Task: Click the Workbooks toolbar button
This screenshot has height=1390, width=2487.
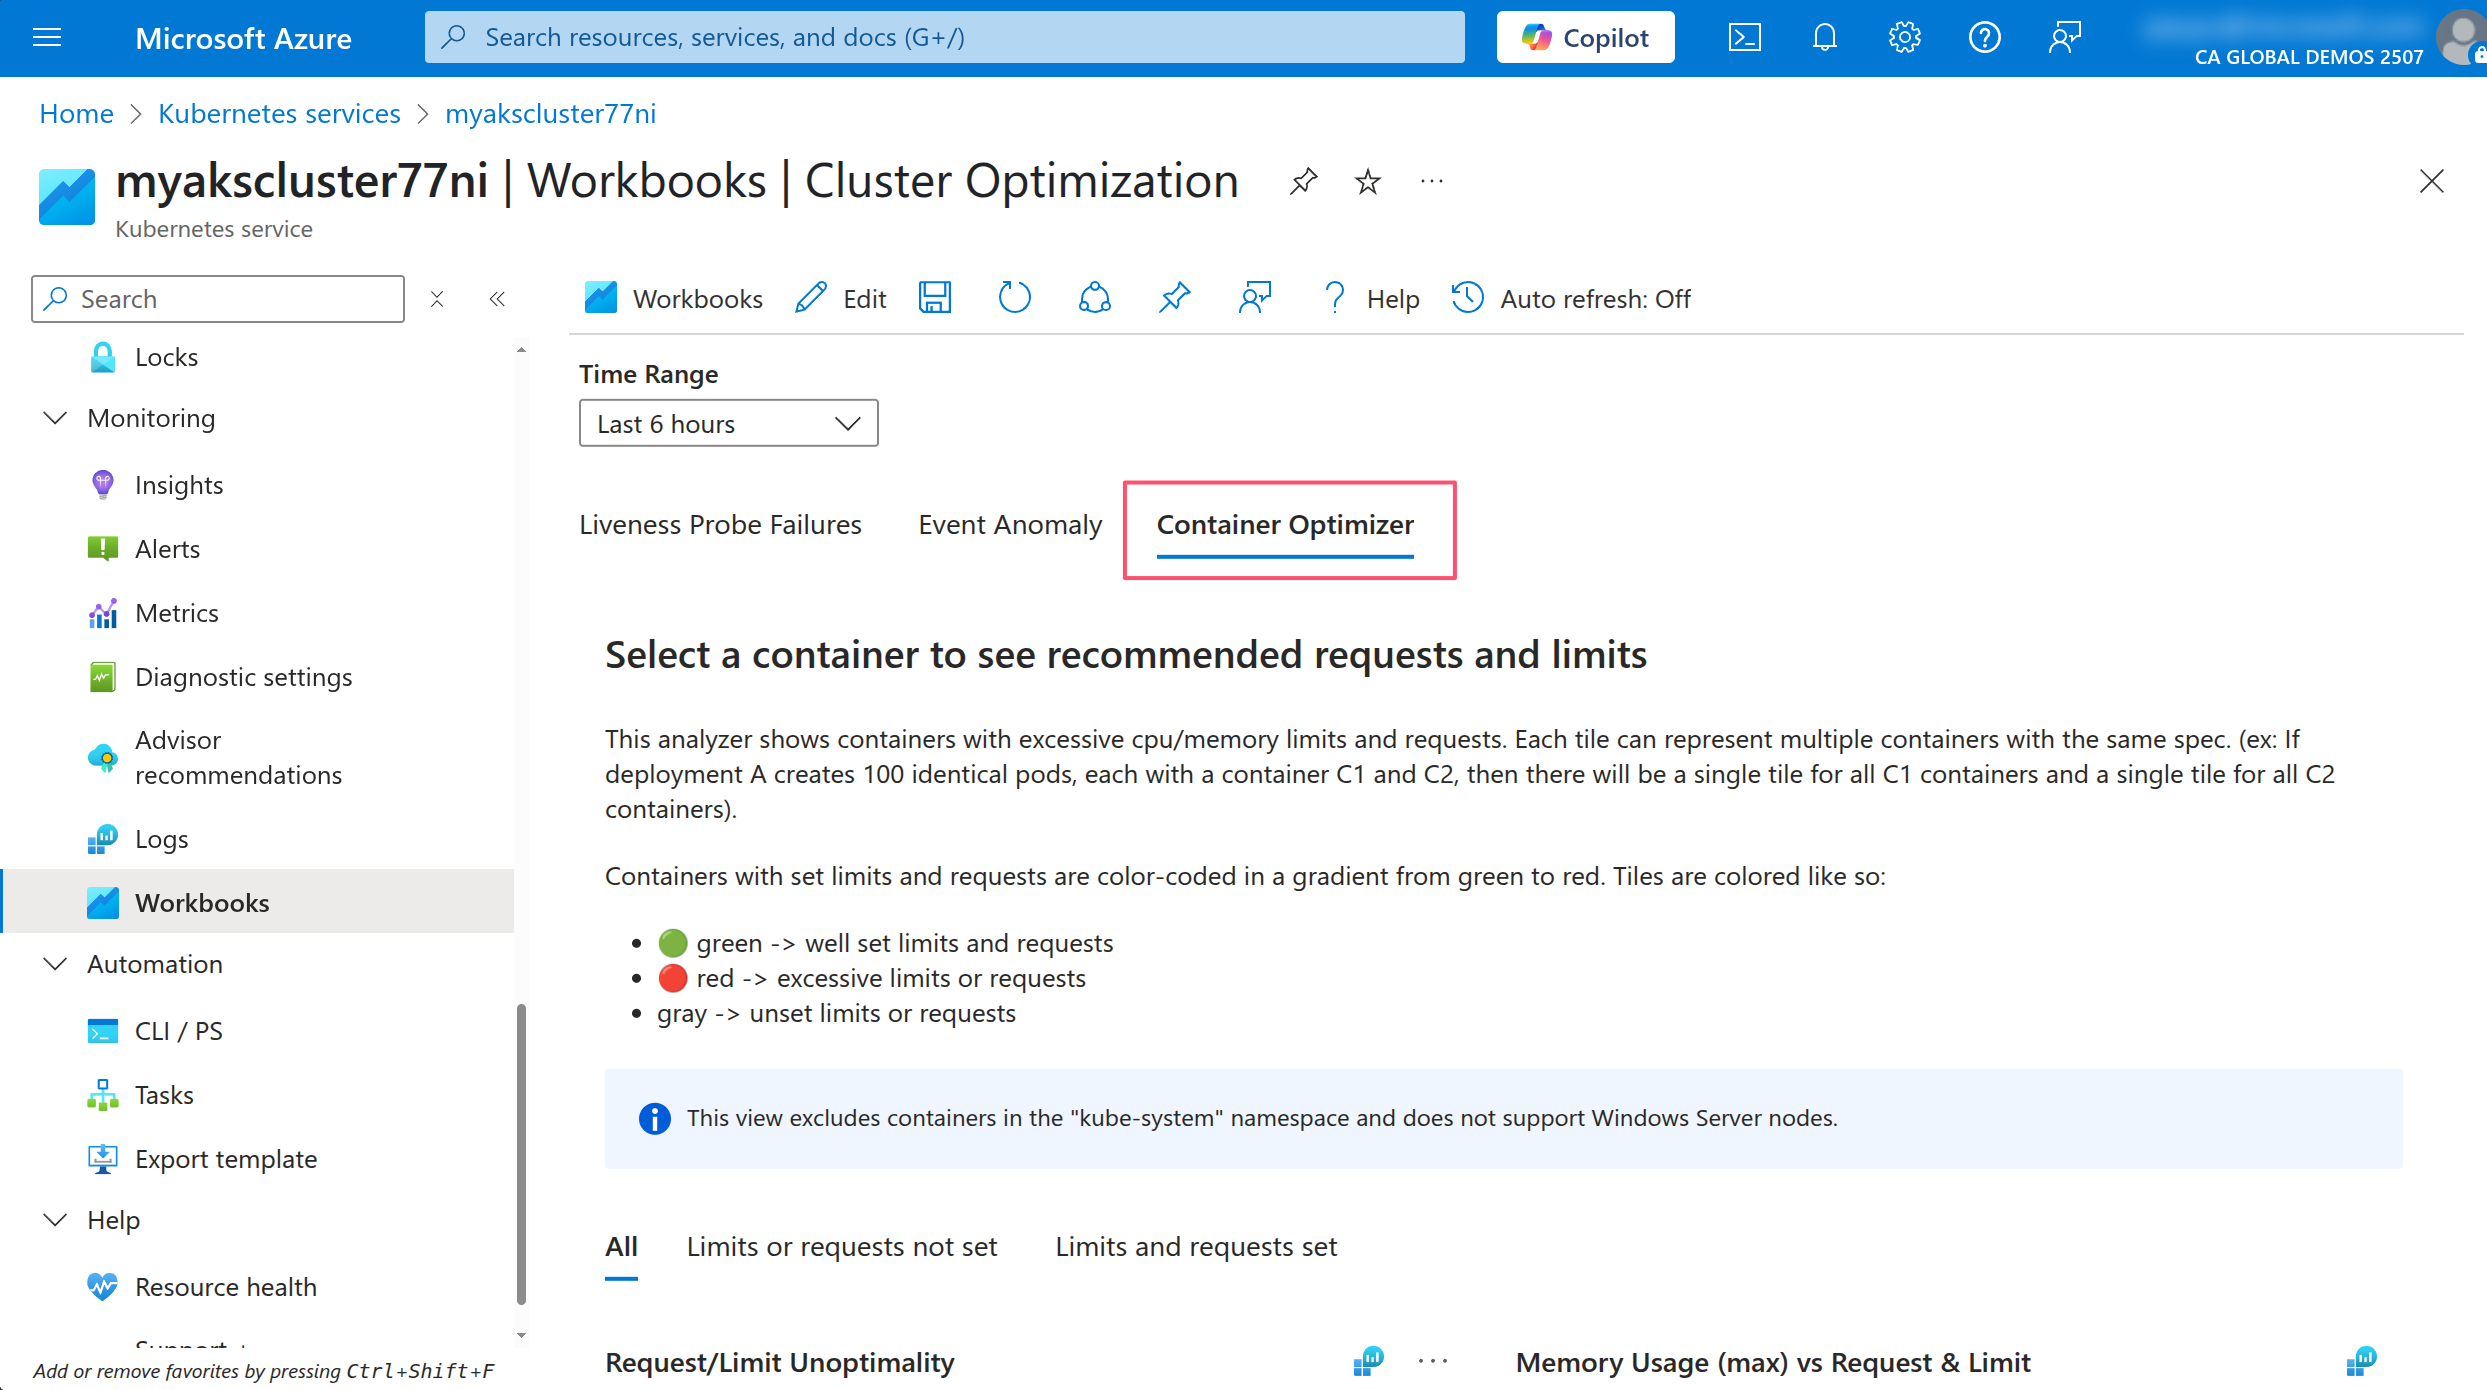Action: point(673,298)
